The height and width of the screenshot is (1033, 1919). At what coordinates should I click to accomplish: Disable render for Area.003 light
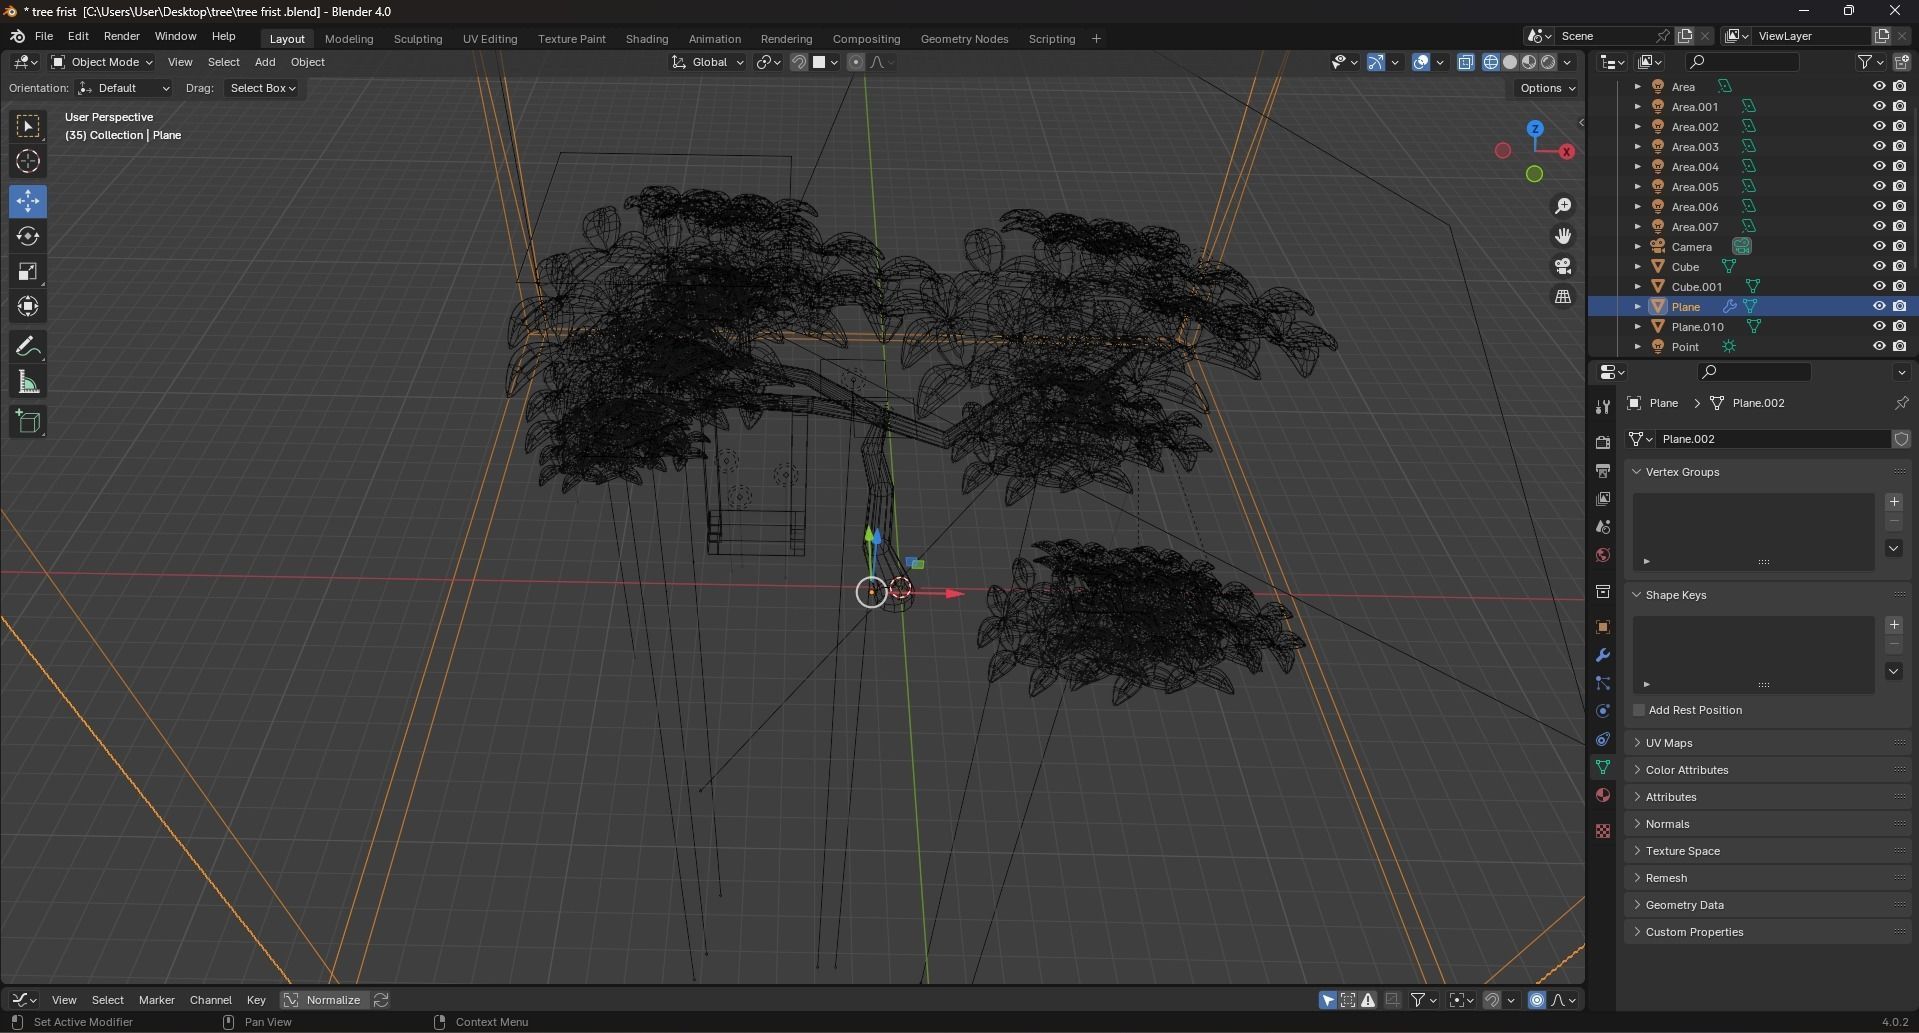point(1899,147)
